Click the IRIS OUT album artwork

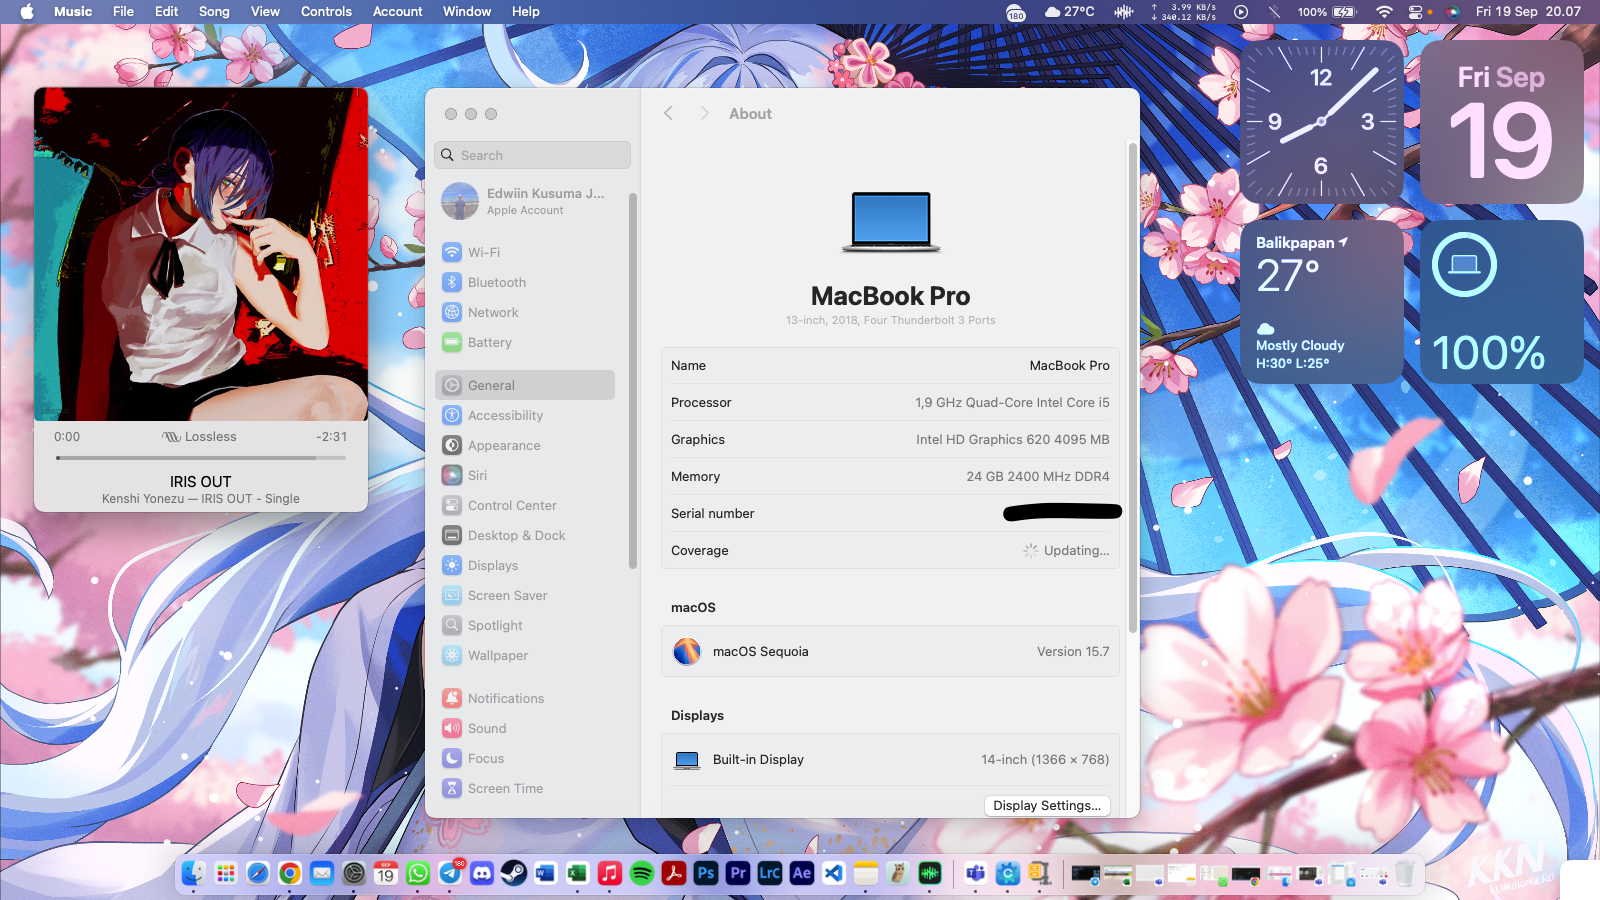coord(201,254)
